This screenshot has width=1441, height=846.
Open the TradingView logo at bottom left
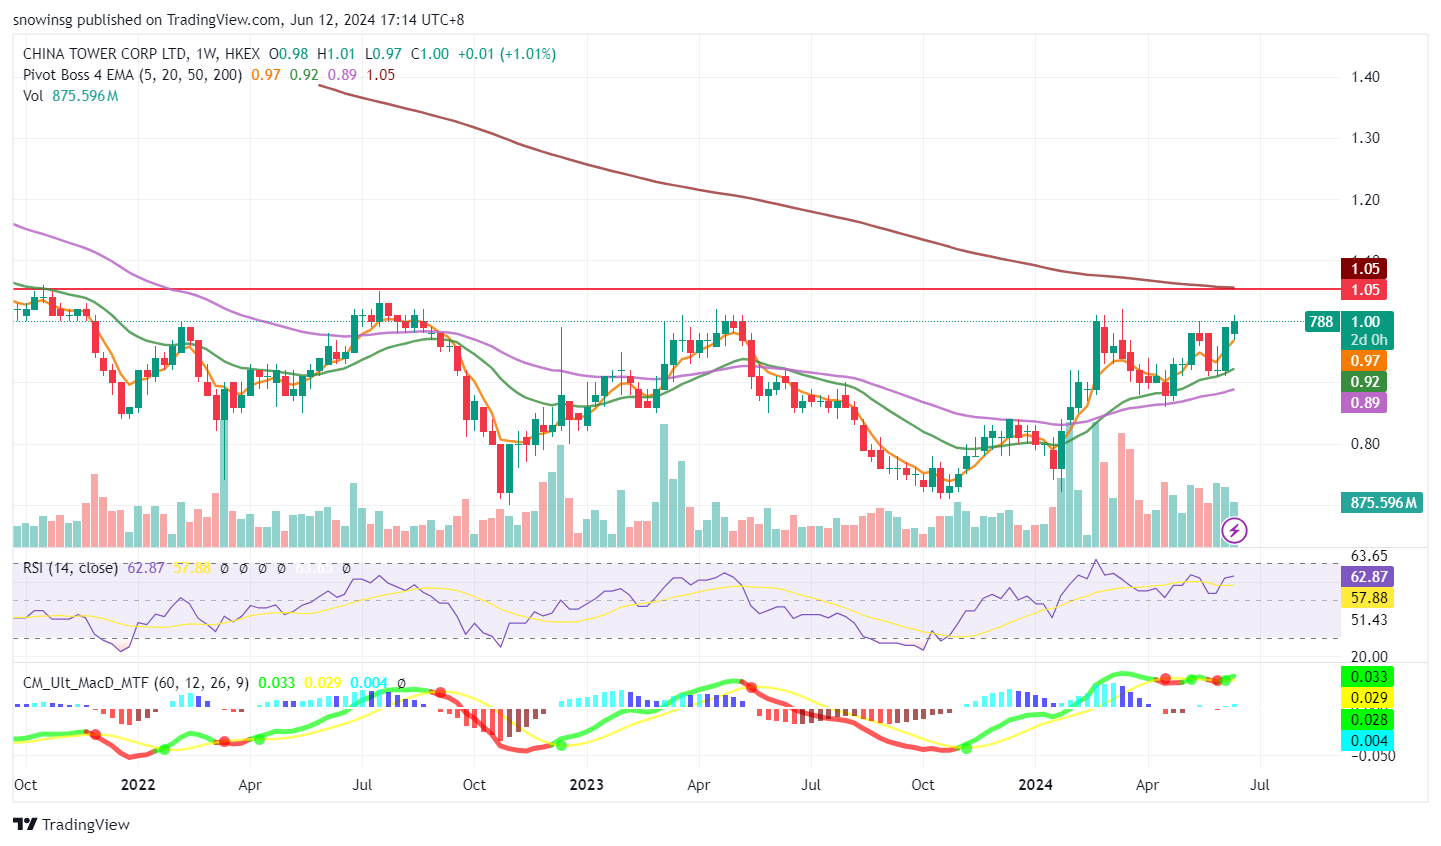pos(71,825)
